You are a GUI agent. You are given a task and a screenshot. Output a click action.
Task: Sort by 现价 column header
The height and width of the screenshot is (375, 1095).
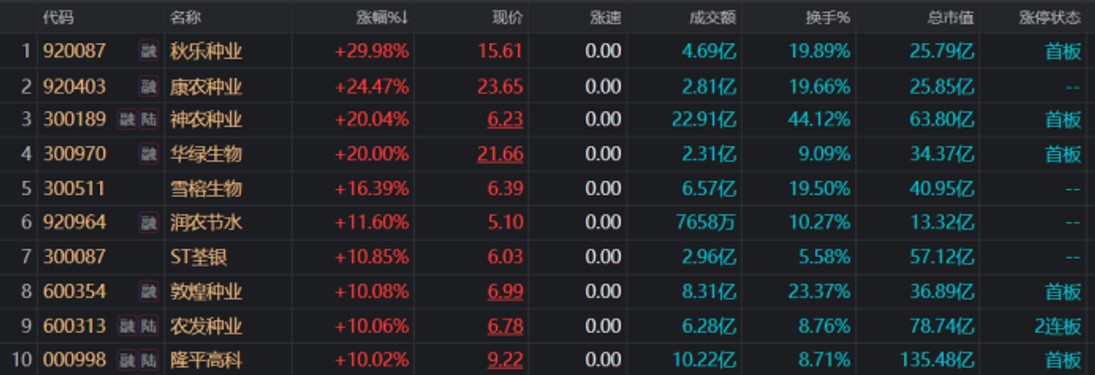pyautogui.click(x=508, y=17)
